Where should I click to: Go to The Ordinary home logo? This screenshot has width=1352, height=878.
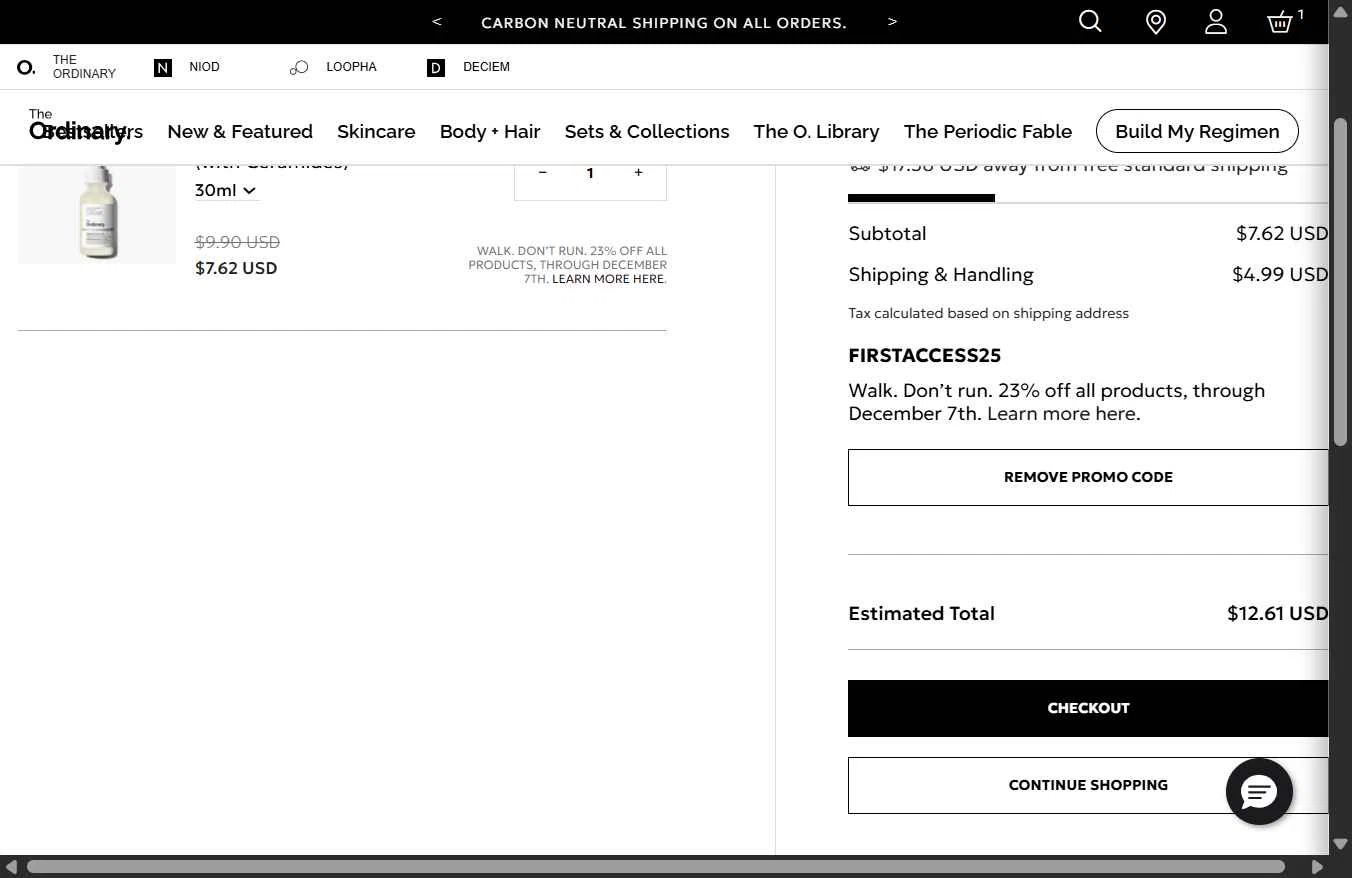click(x=78, y=126)
